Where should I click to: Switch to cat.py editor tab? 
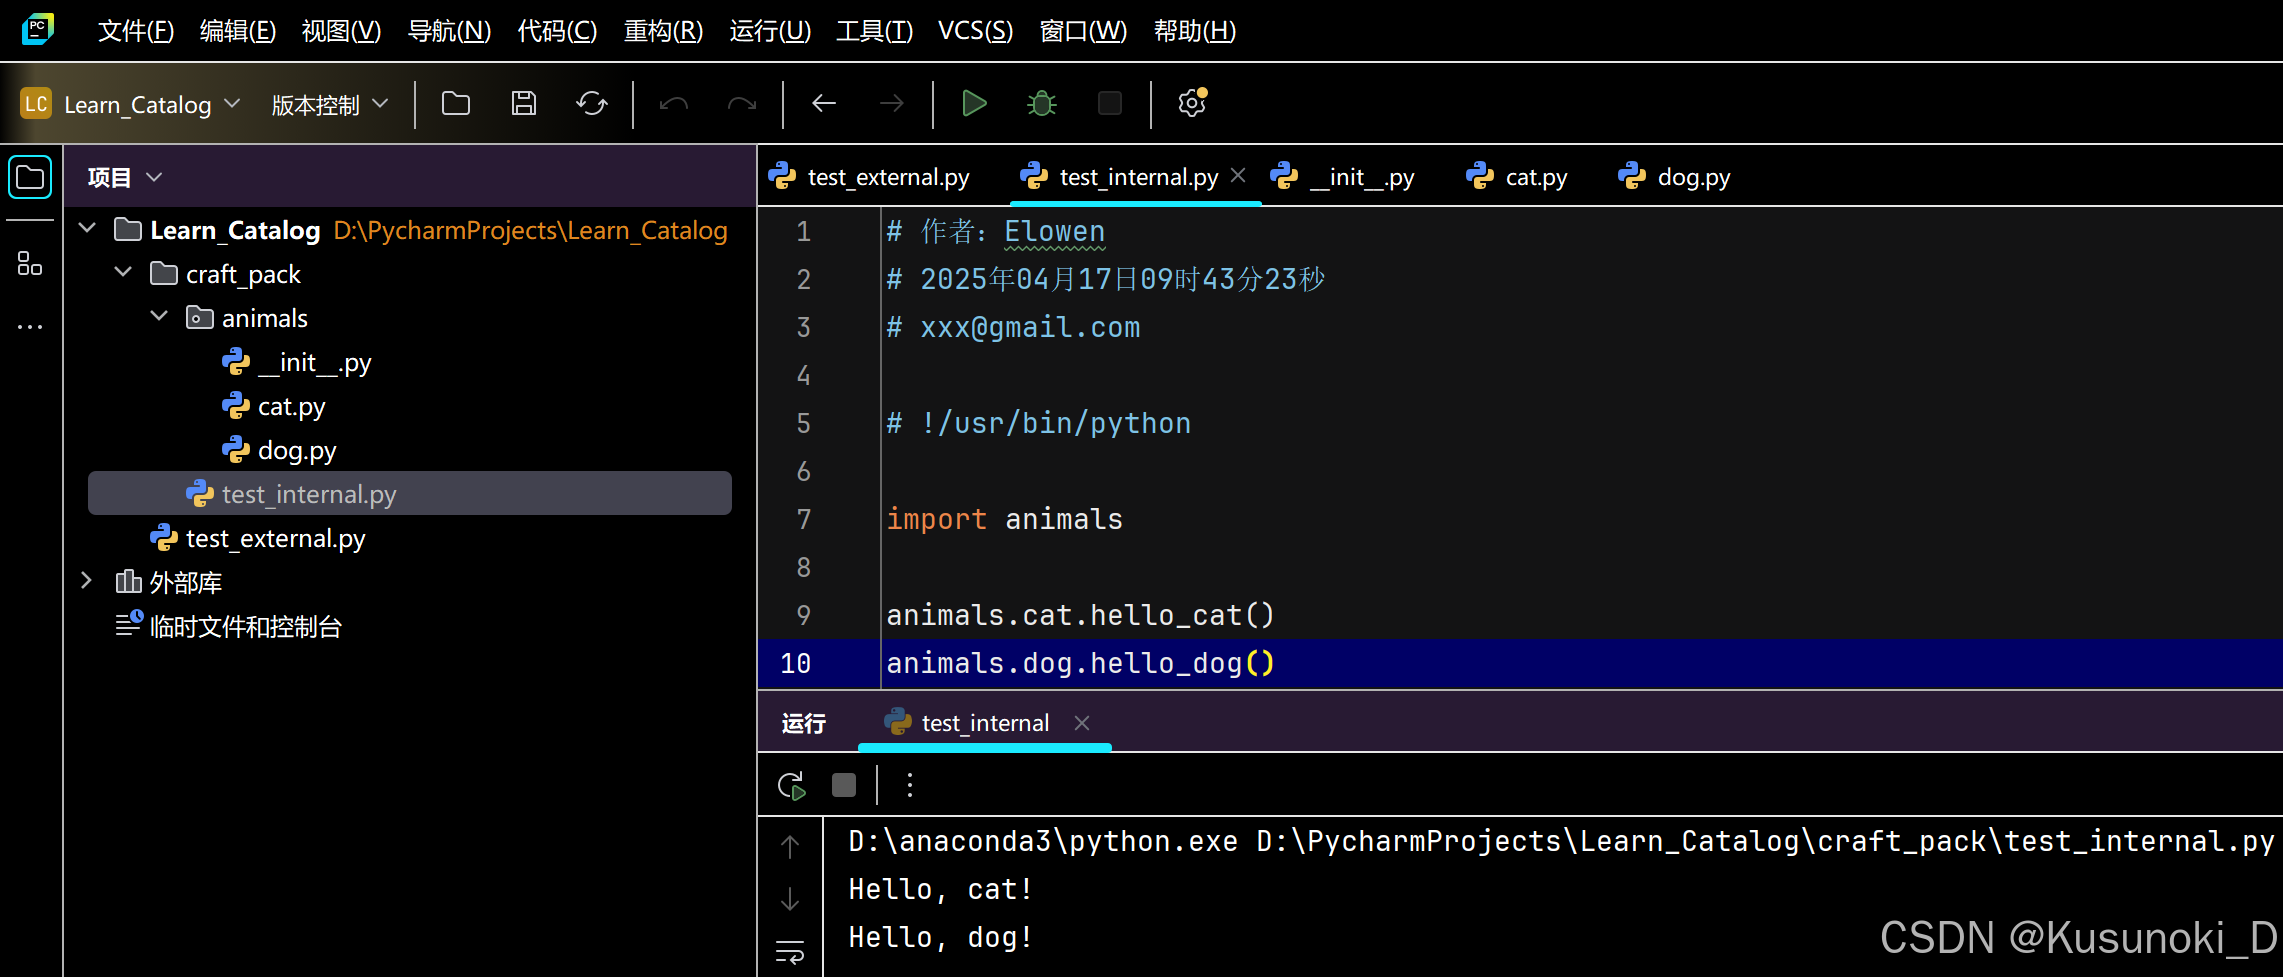(x=1518, y=177)
